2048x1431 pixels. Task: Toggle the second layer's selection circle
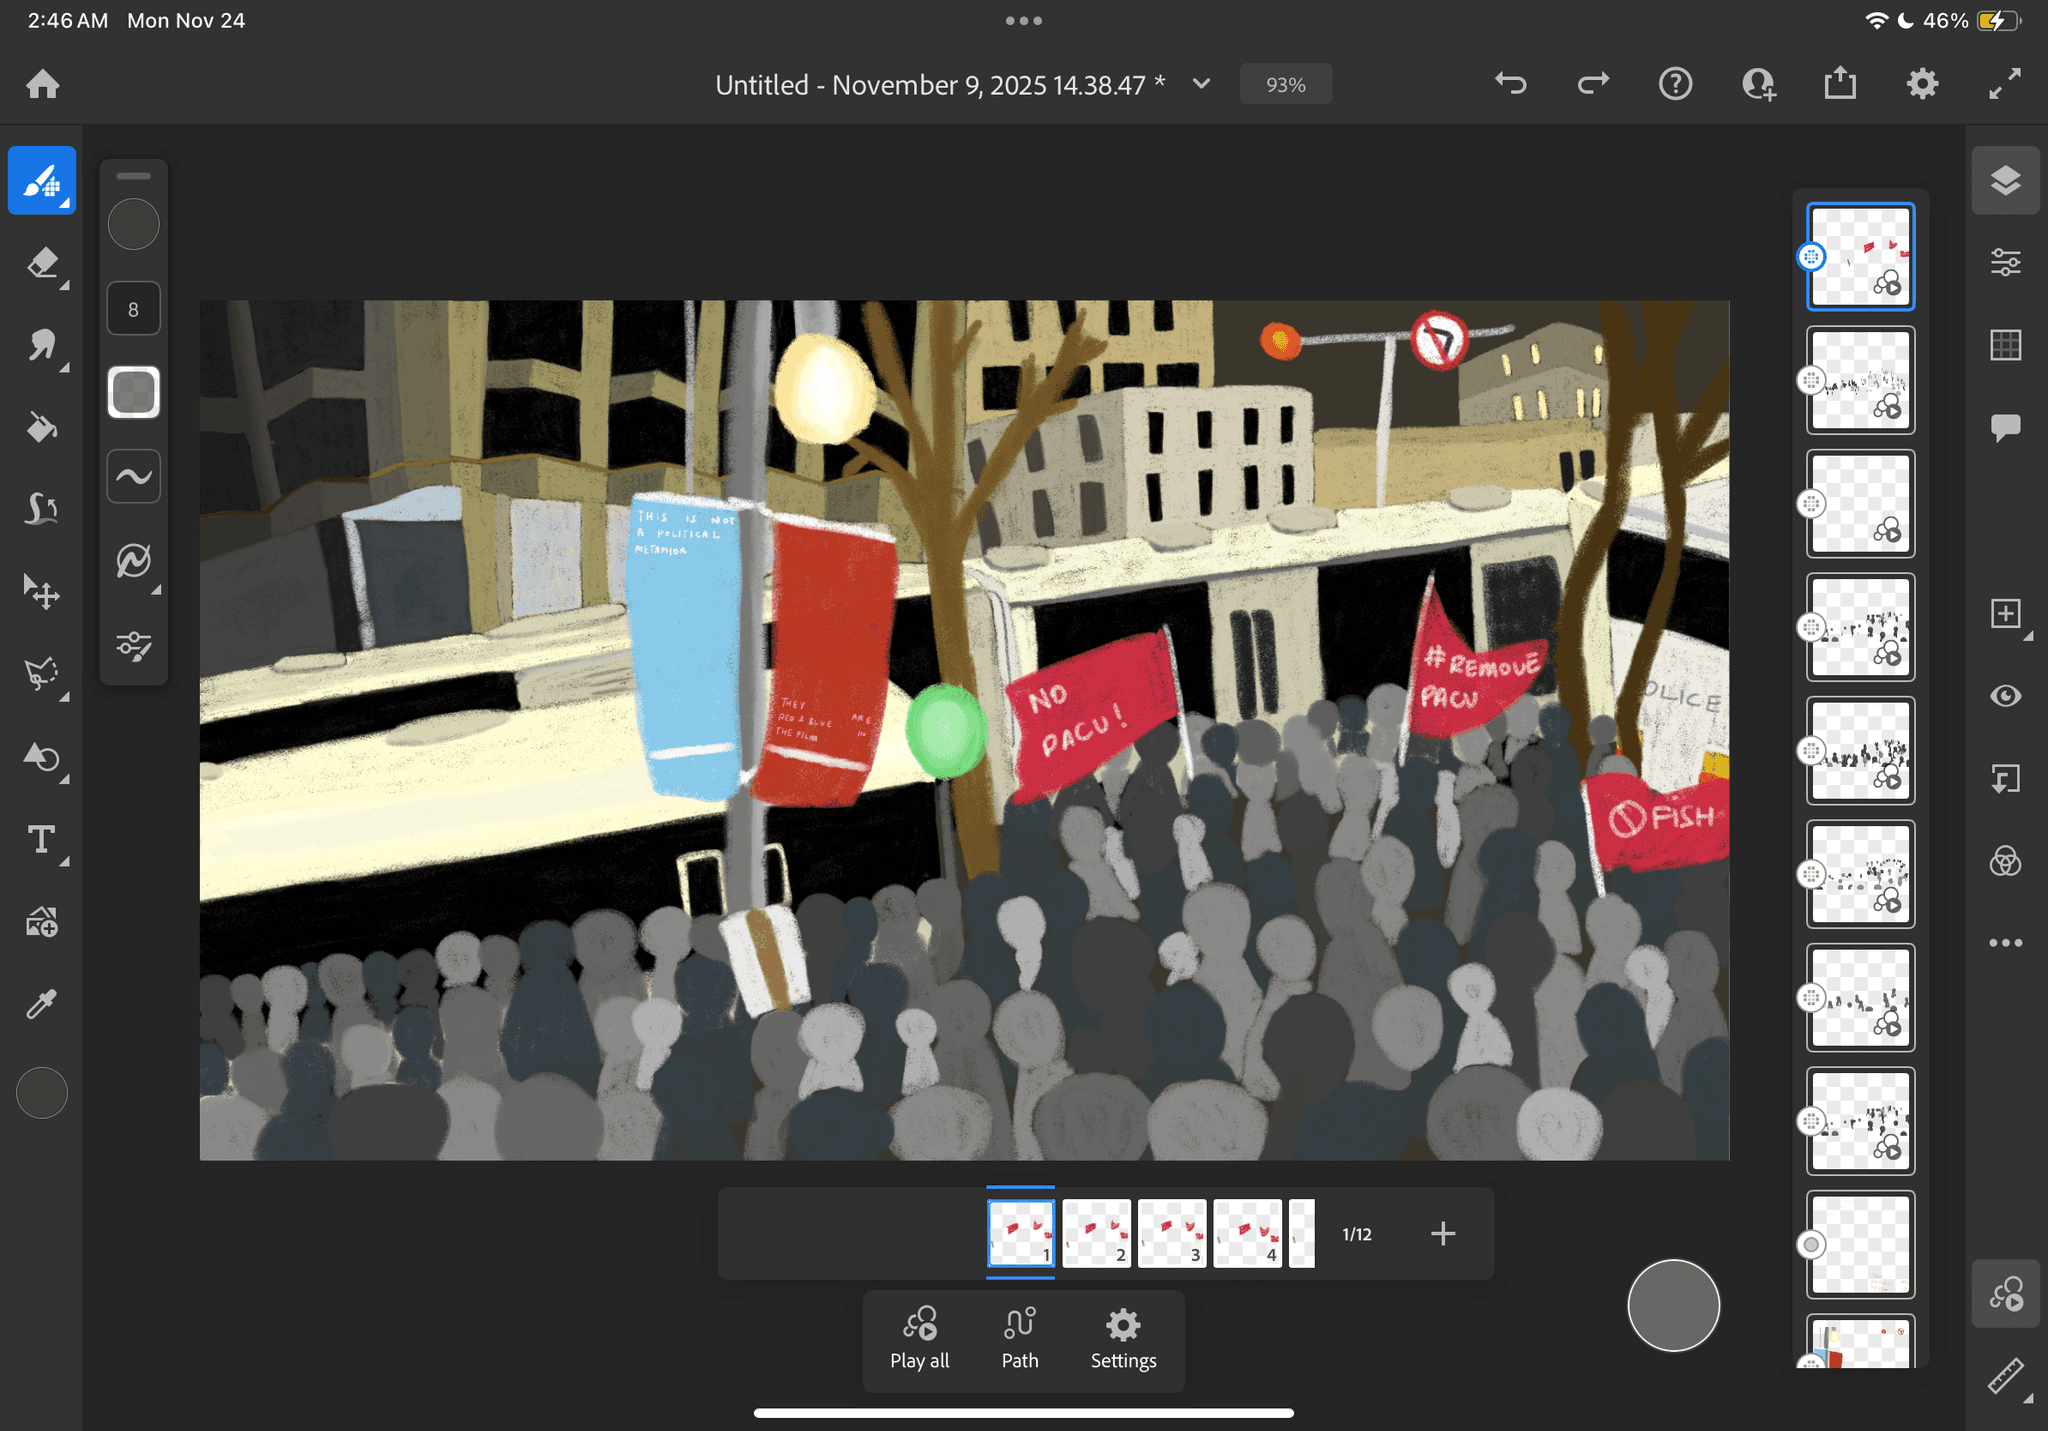(1811, 381)
